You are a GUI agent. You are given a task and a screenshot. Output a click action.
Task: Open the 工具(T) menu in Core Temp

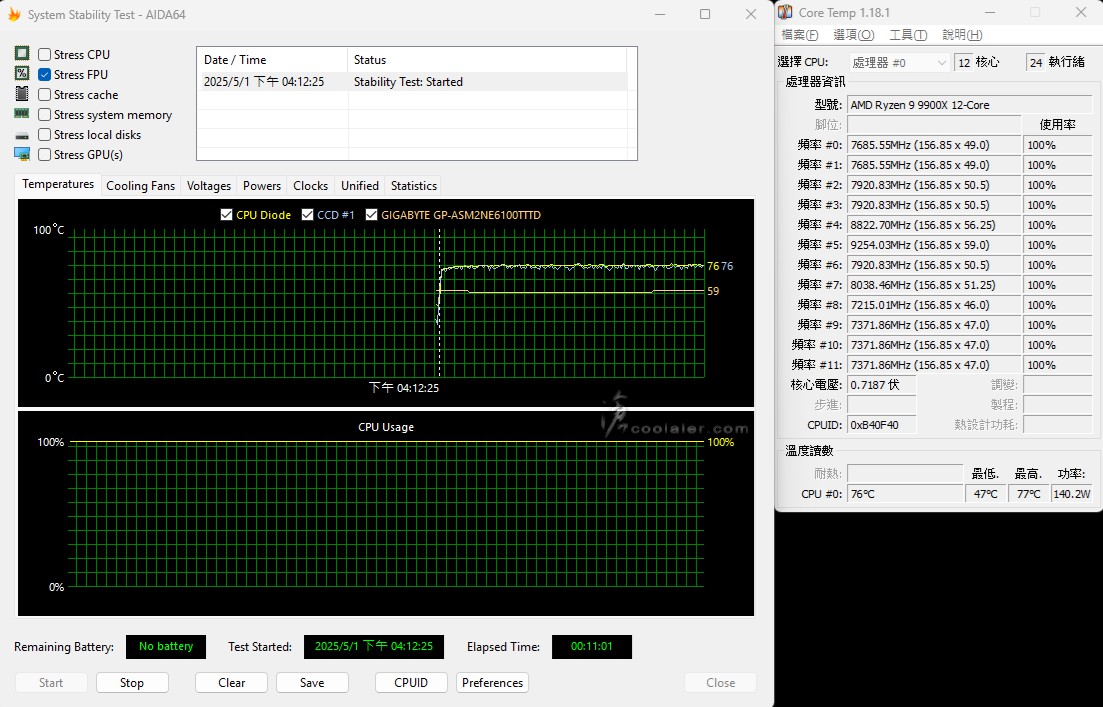(x=907, y=34)
